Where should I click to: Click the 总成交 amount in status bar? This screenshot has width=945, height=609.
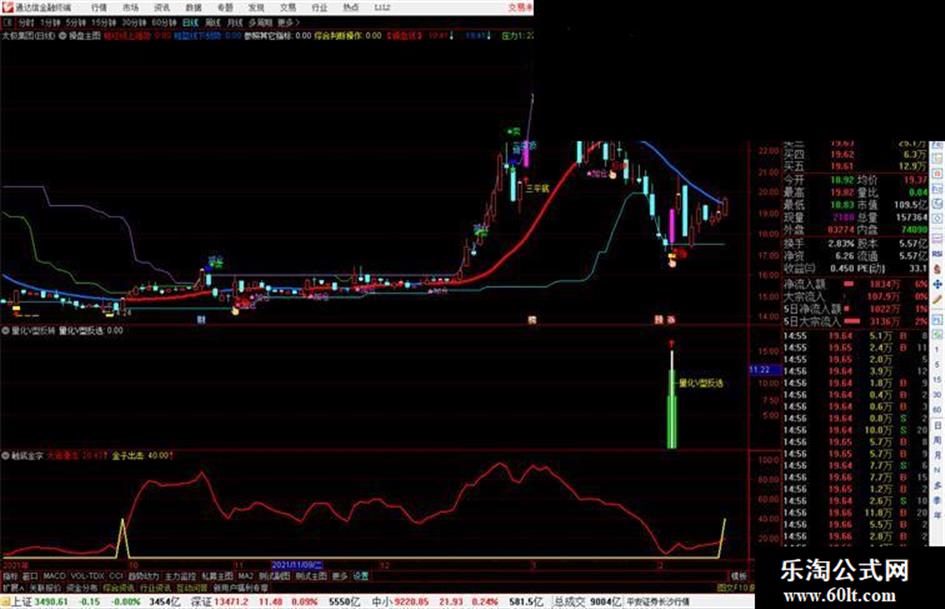605,602
